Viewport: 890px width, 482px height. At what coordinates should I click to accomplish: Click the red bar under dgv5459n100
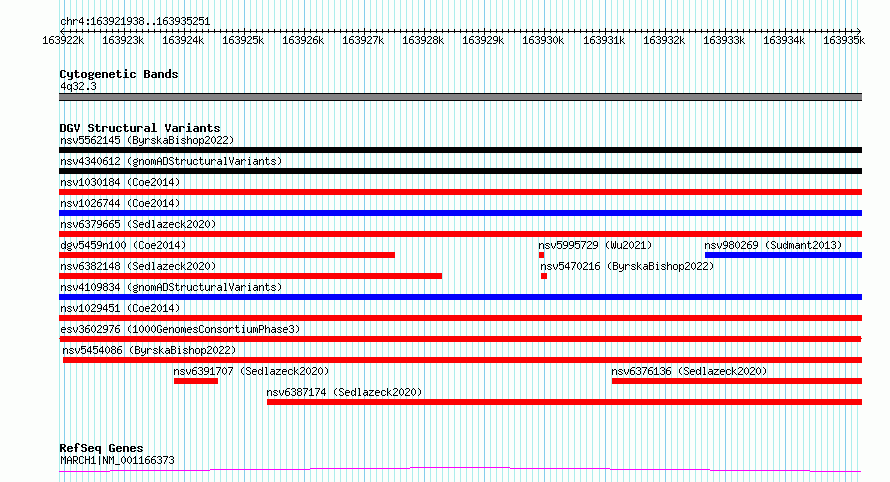(227, 255)
